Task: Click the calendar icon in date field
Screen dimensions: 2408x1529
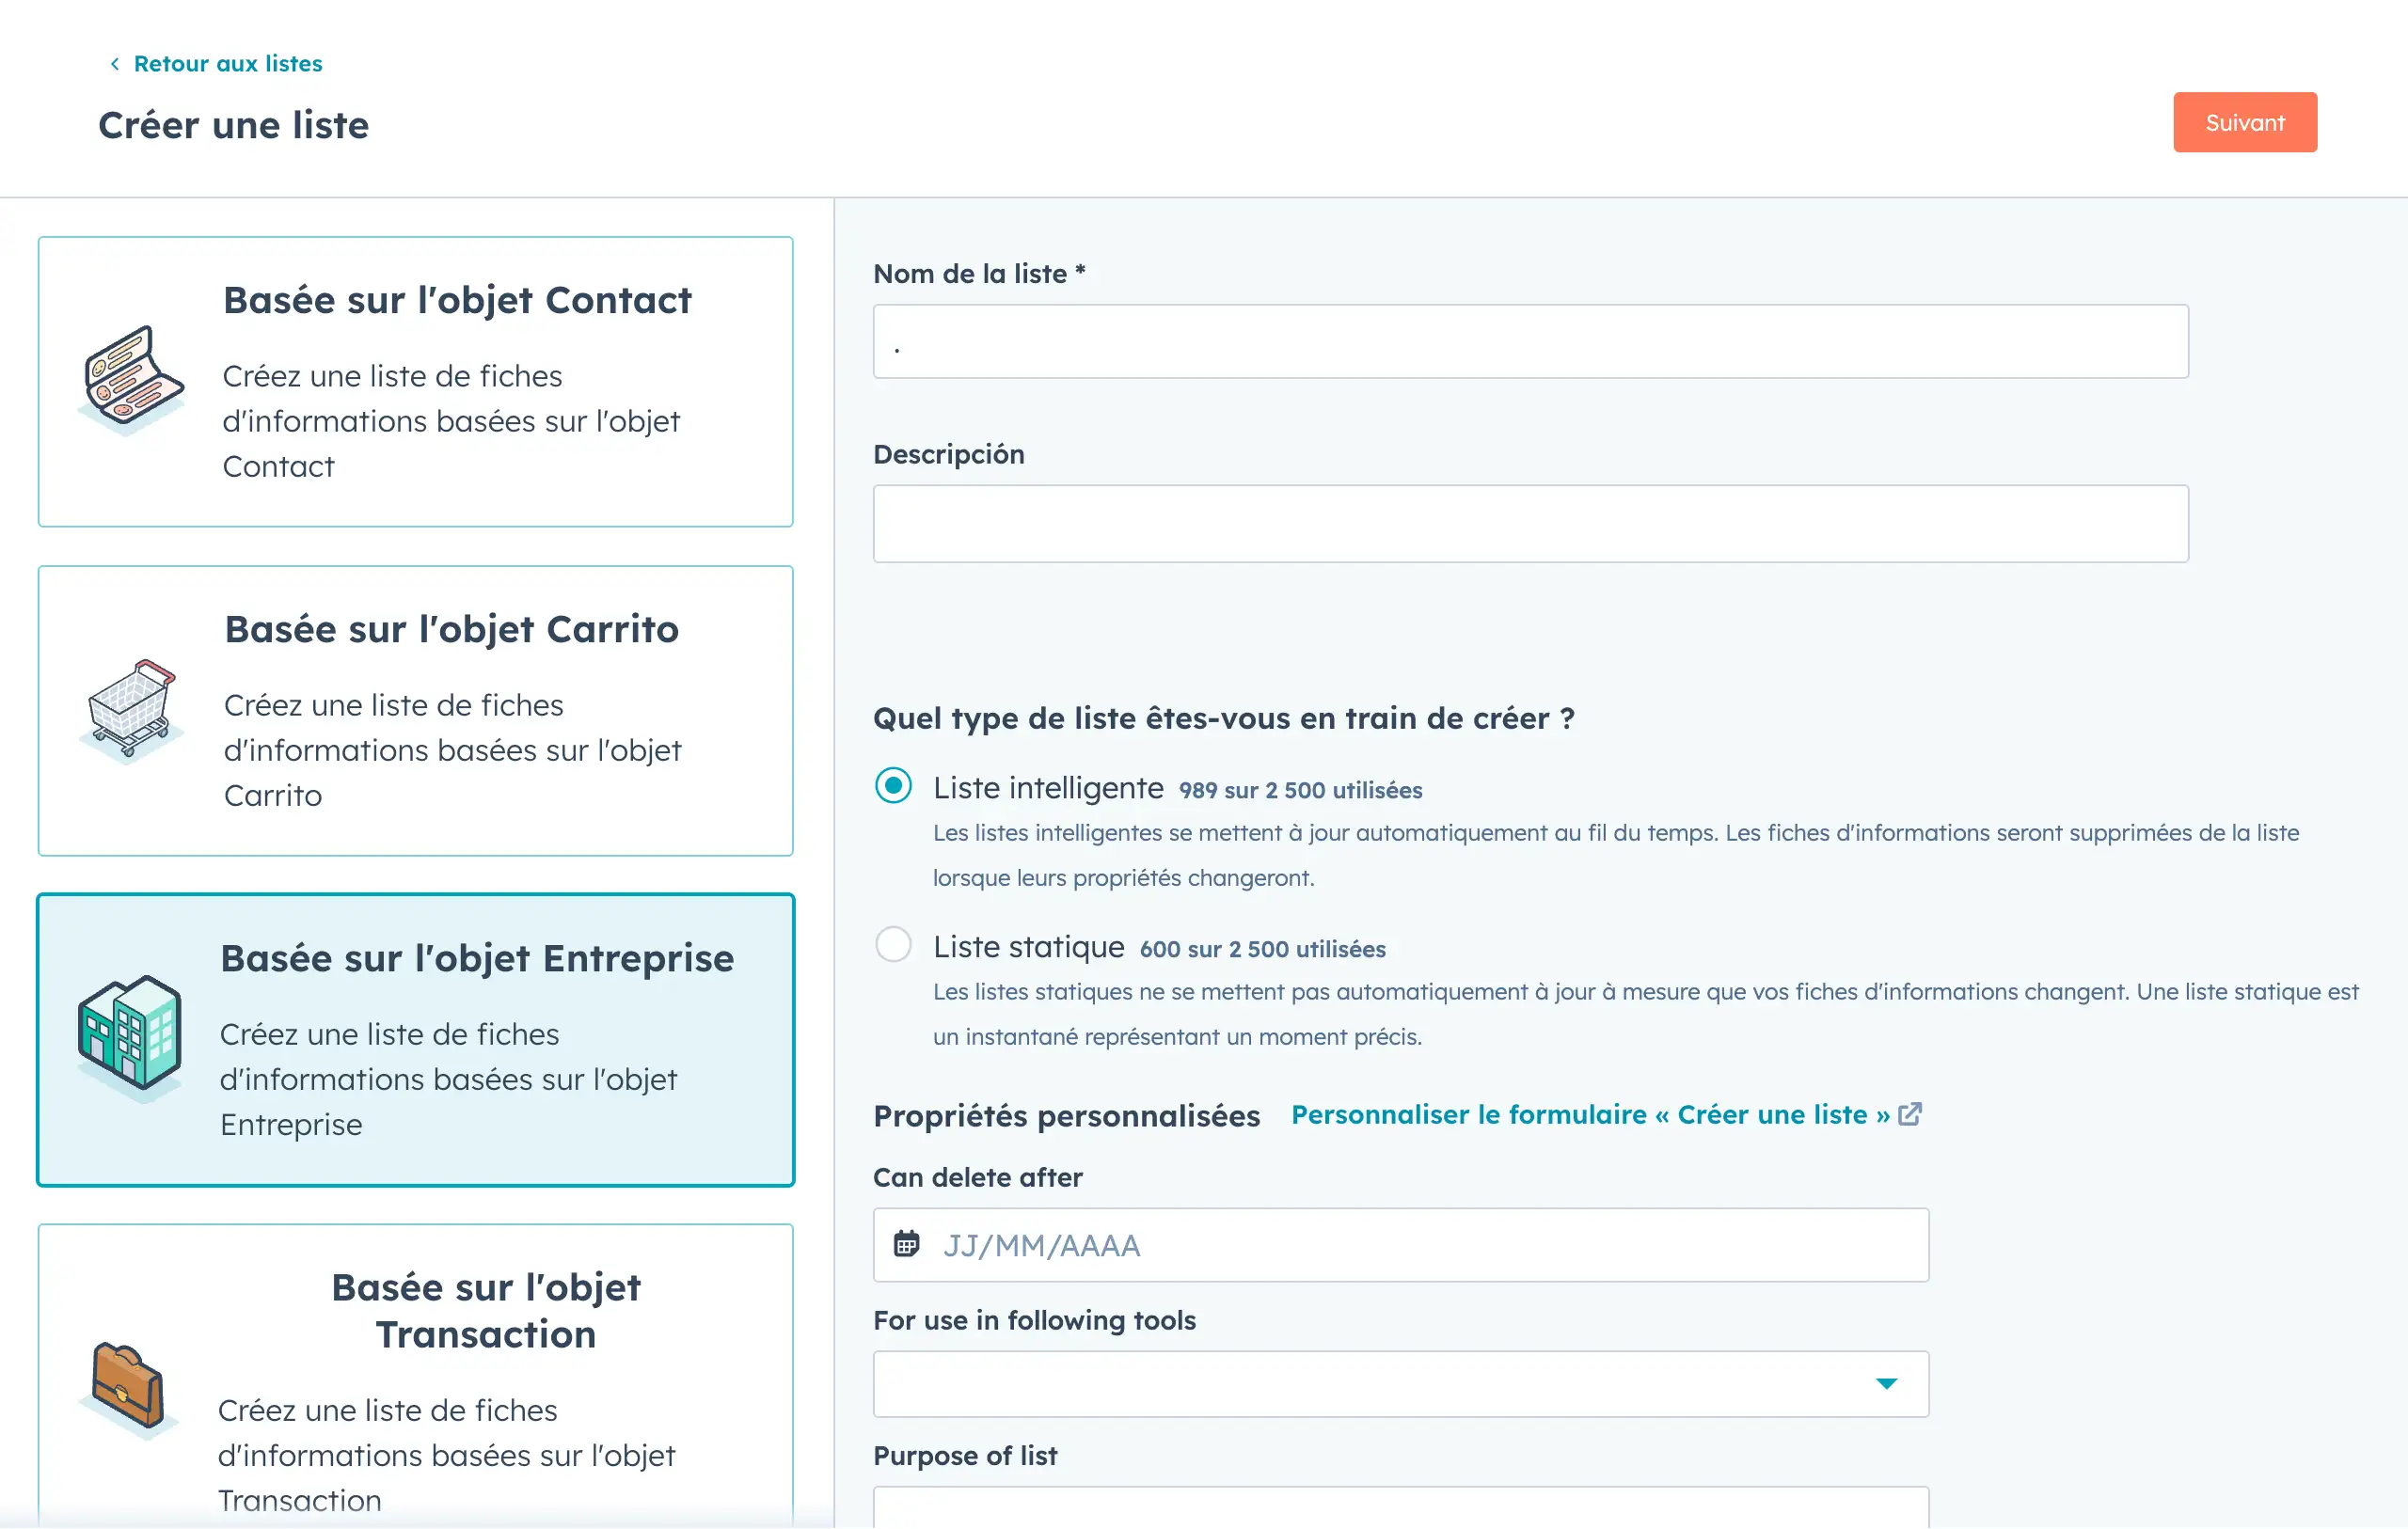Action: (x=906, y=1245)
